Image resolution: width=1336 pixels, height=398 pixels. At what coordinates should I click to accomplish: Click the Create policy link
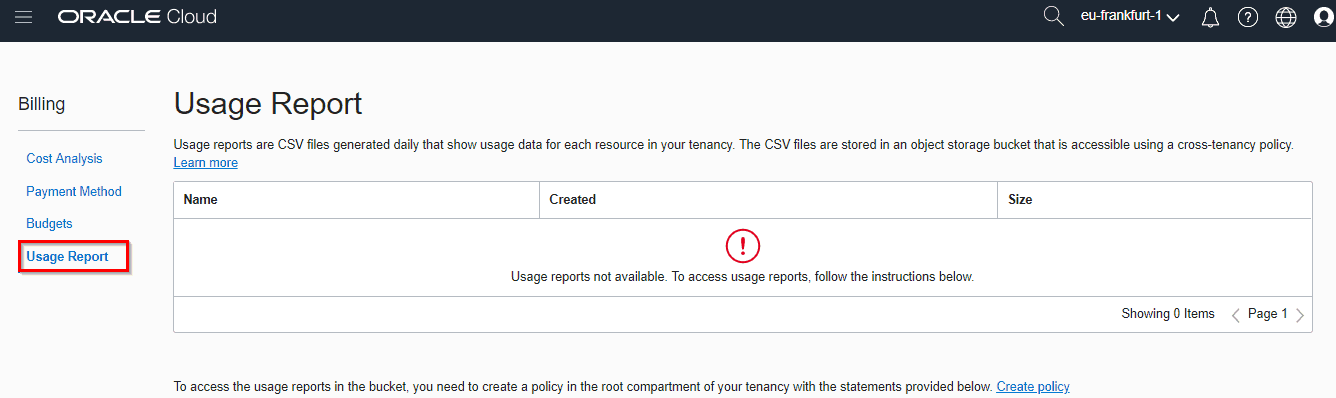coord(1033,387)
